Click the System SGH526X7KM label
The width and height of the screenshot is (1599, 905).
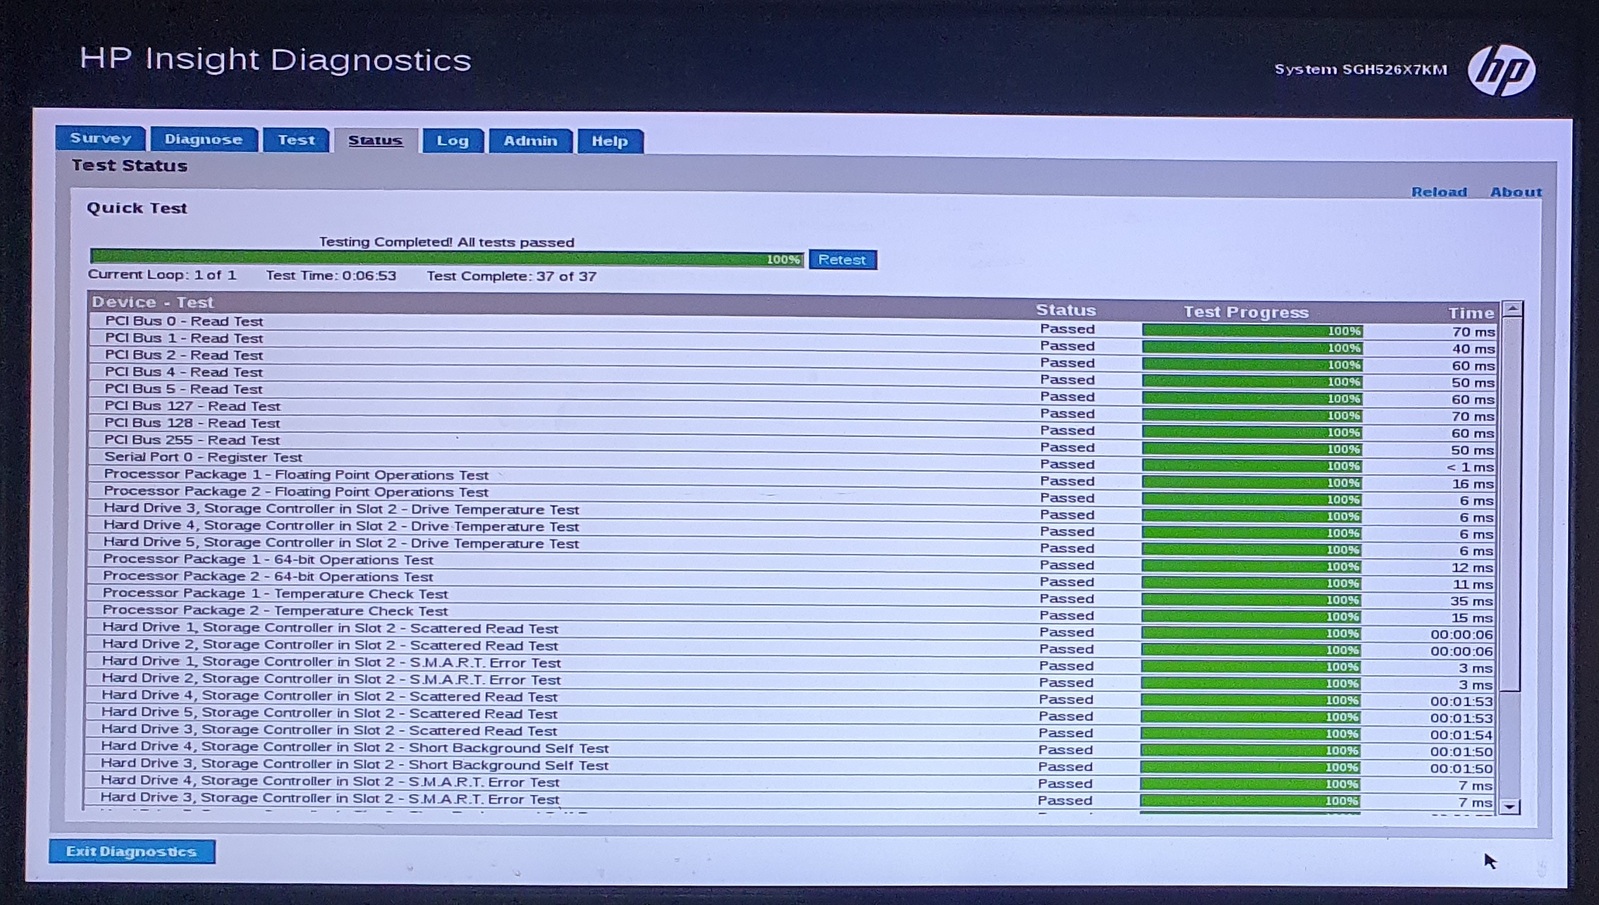(1361, 69)
